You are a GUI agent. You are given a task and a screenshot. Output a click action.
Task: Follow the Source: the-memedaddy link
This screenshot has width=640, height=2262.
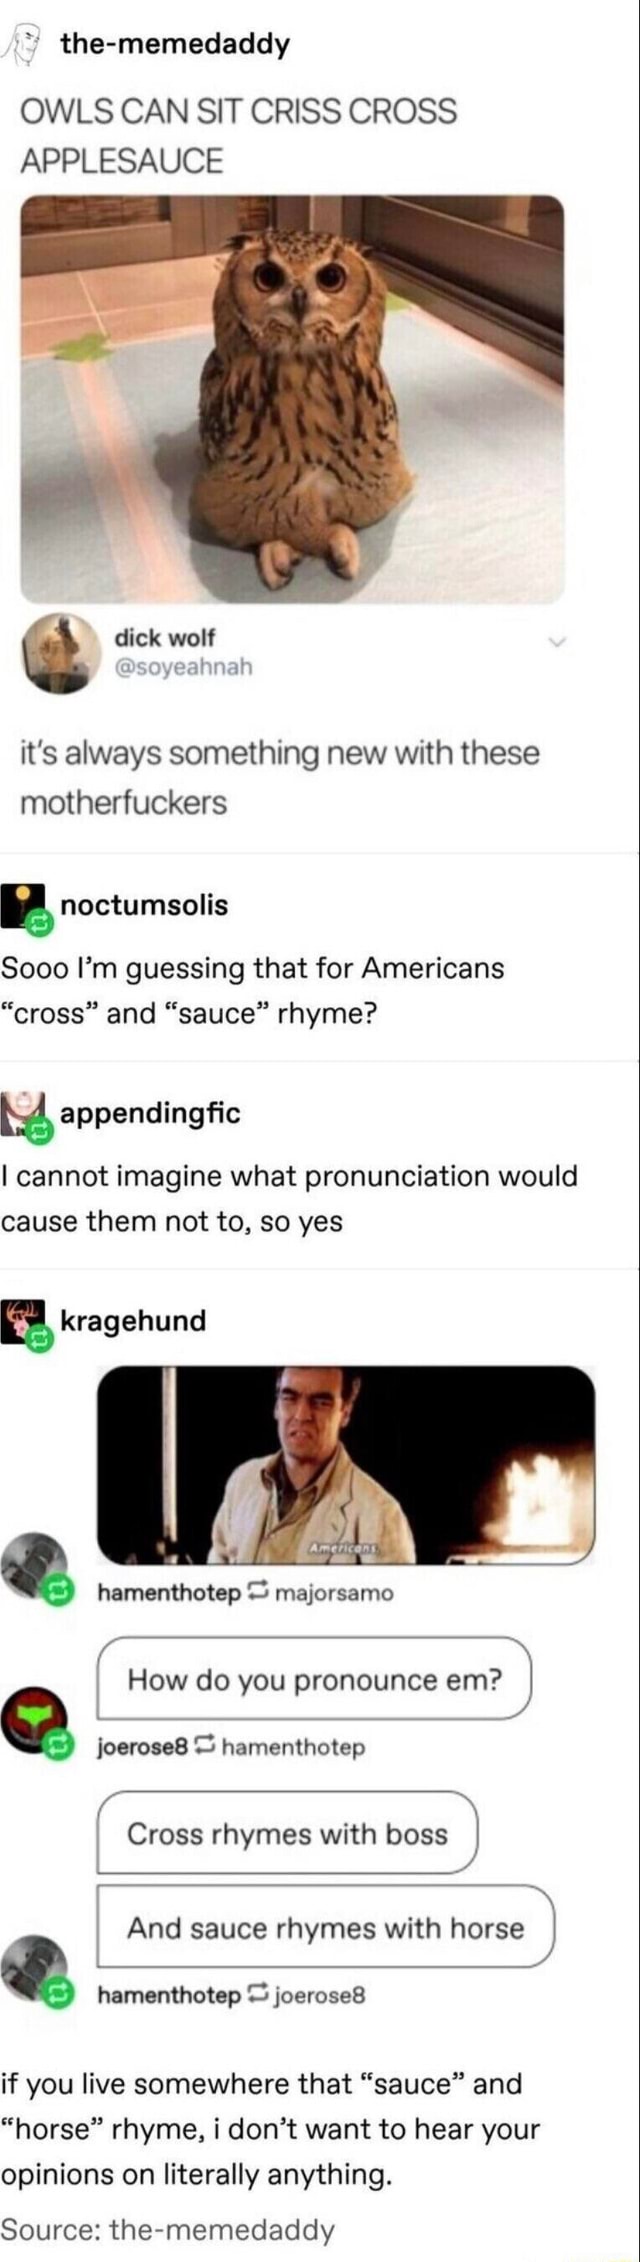pos(168,2230)
